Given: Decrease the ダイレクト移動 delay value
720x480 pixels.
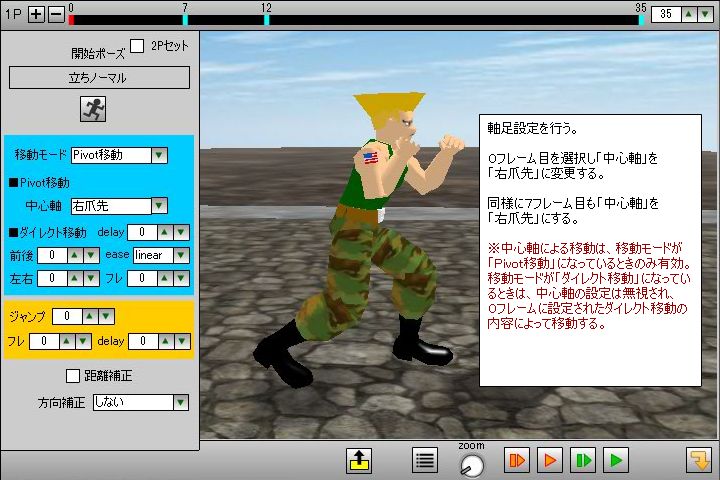Looking at the screenshot, I should [181, 232].
